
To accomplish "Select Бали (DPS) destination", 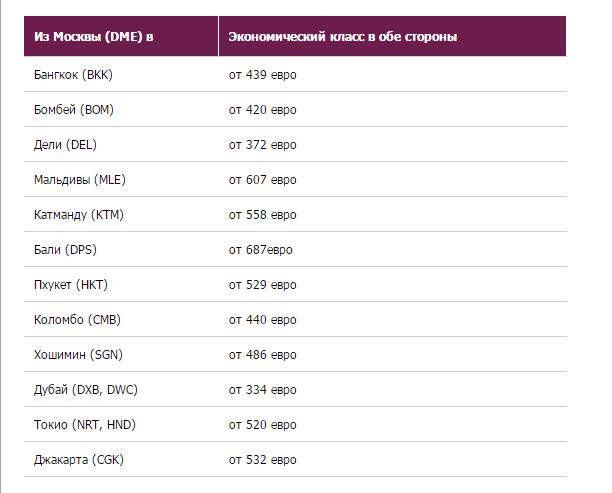I will pyautogui.click(x=65, y=250).
